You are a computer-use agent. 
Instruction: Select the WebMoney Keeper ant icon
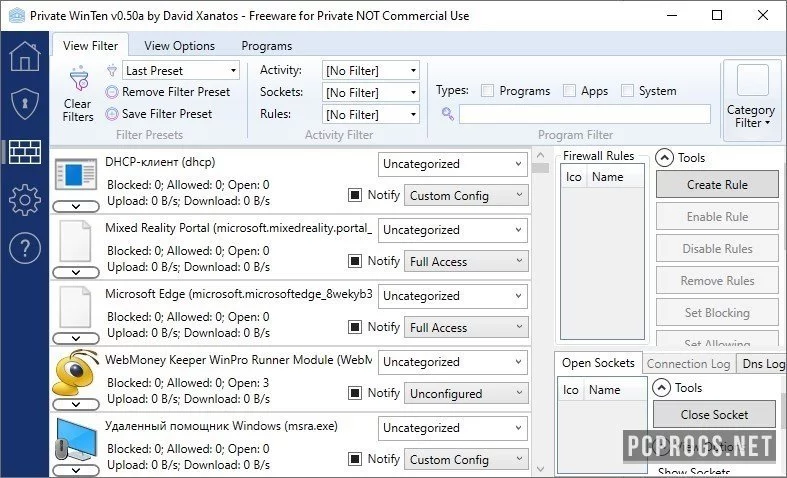pyautogui.click(x=76, y=372)
